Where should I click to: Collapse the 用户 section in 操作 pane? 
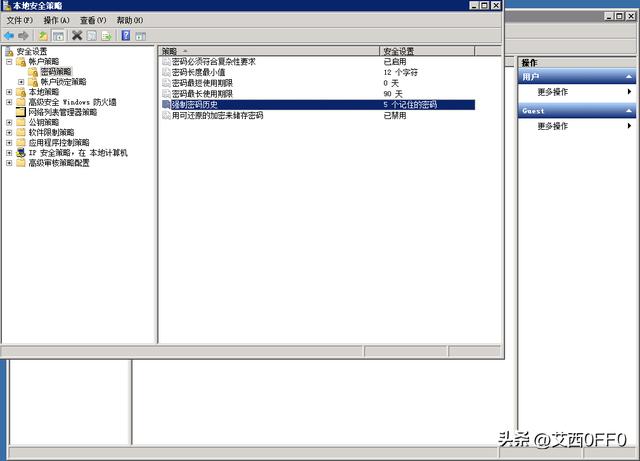pyautogui.click(x=629, y=77)
